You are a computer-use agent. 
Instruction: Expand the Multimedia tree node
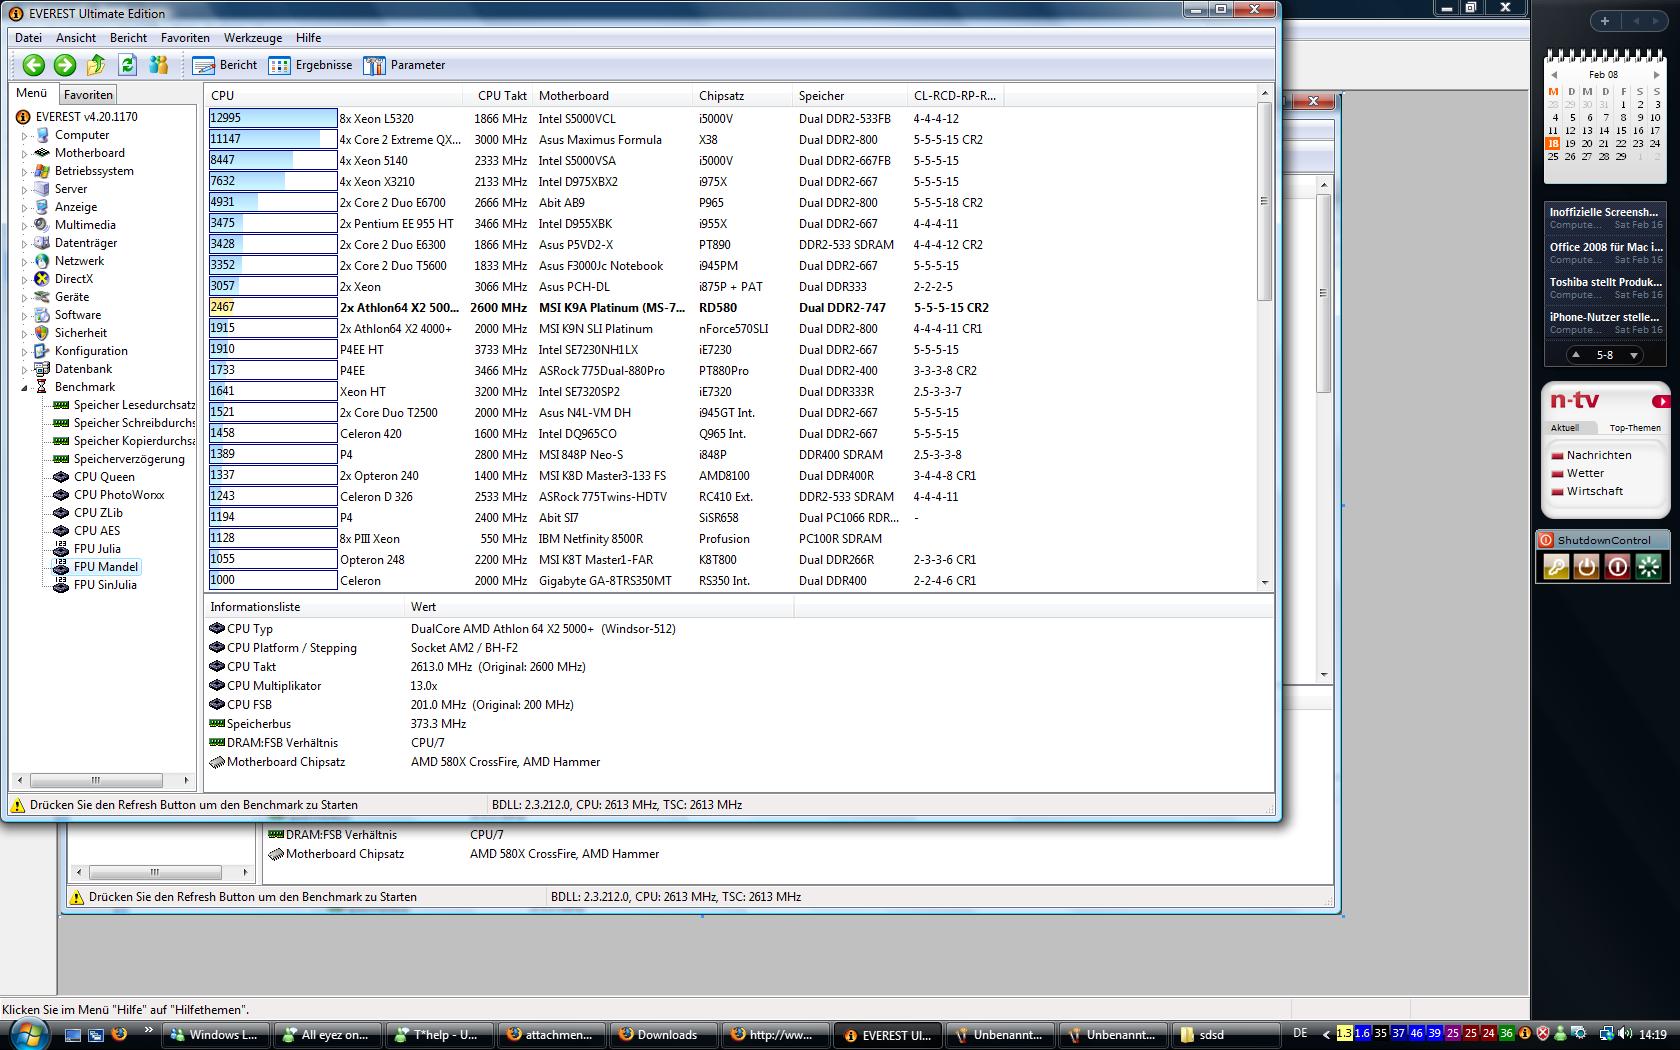point(25,225)
